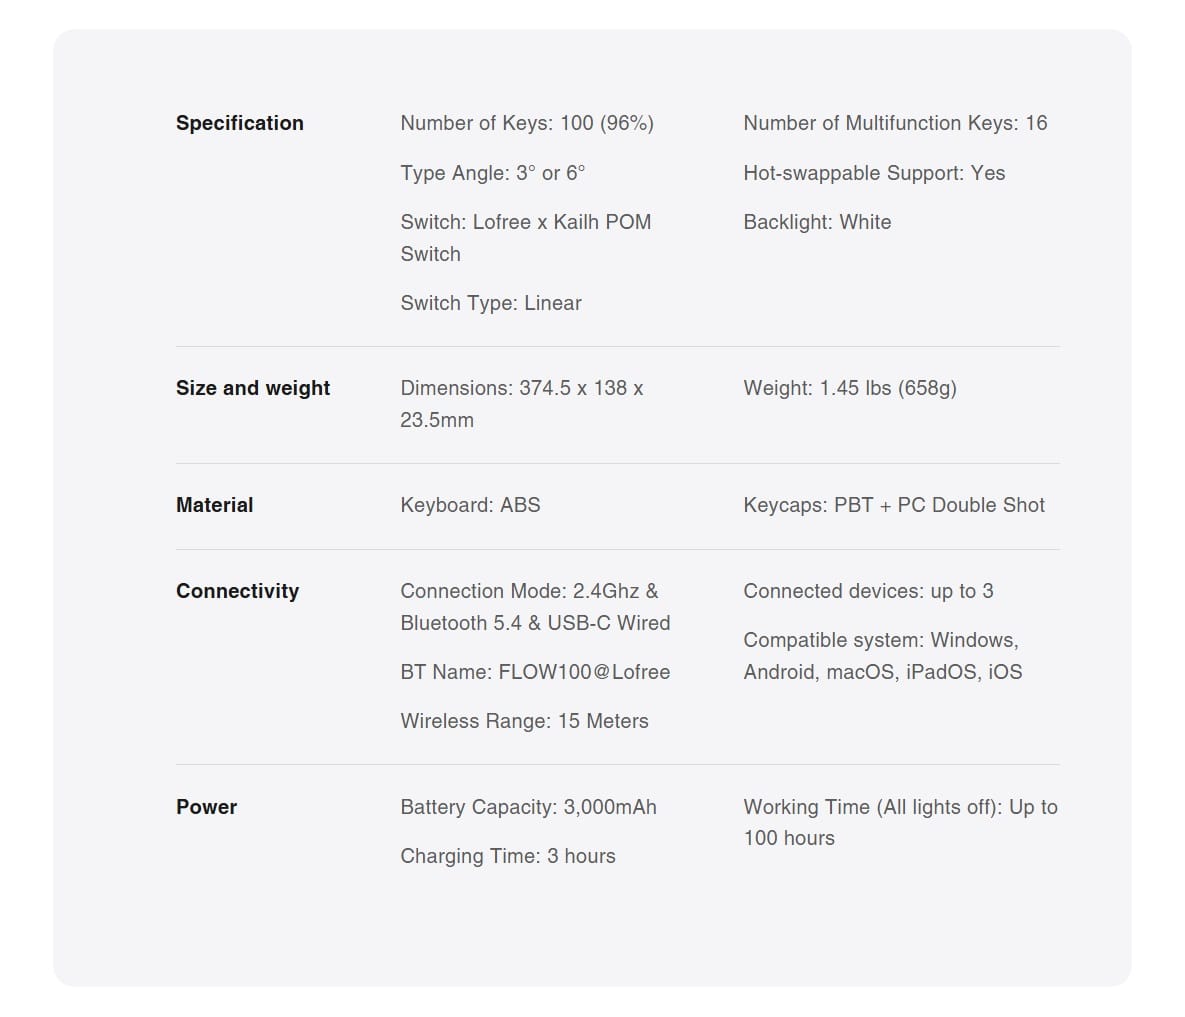Click the Compatible system text
Image resolution: width=1185 pixels, height=1017 pixels.
(883, 657)
